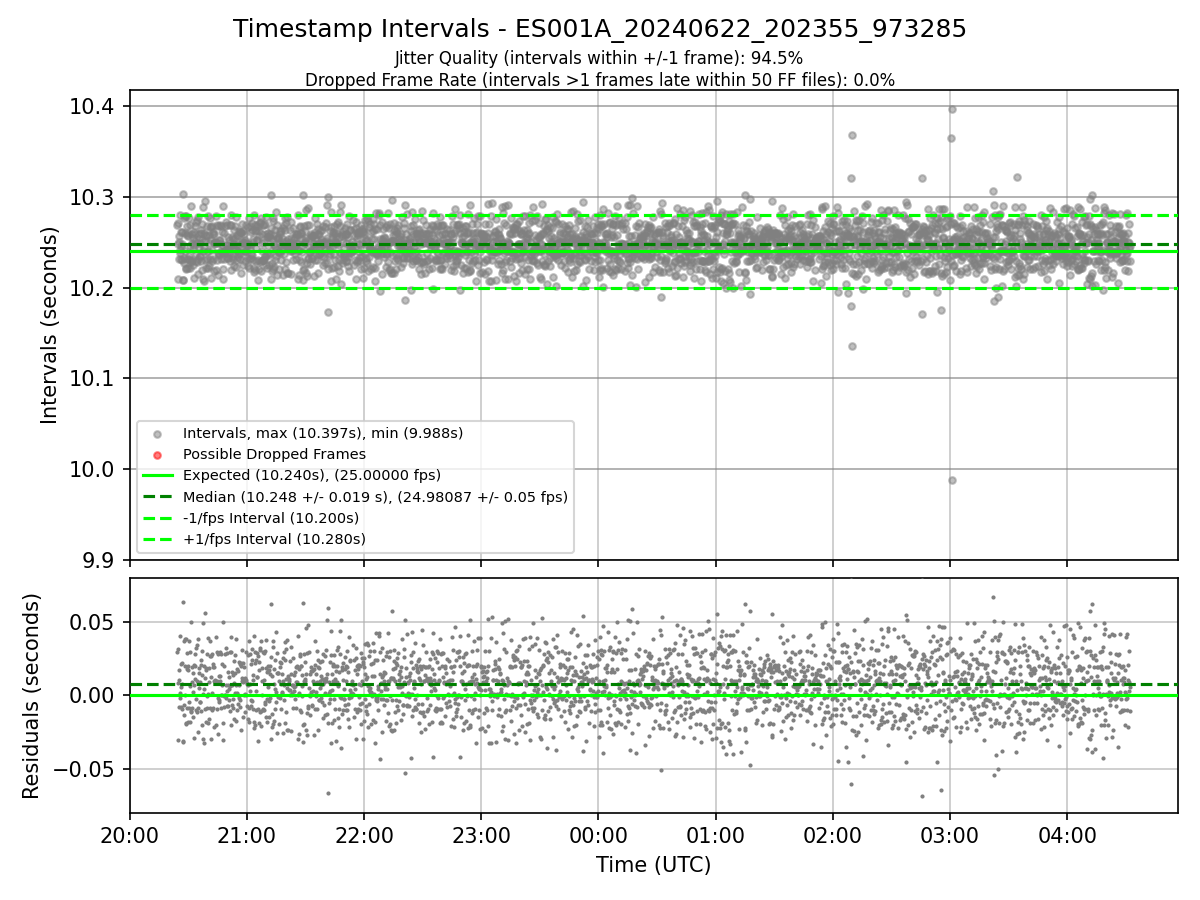Click the −0.05 residuals tick label
1200x900 pixels.
[83, 769]
